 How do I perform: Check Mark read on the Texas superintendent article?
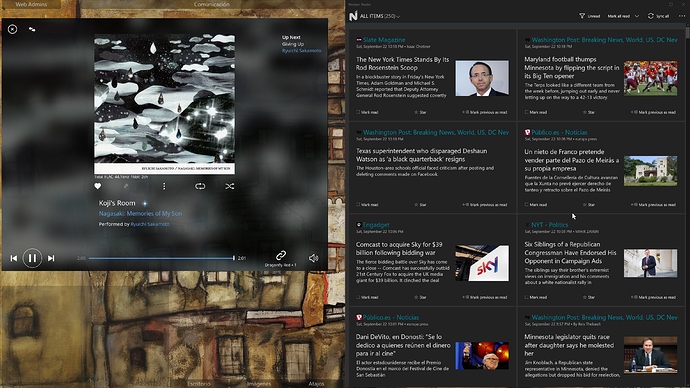(367, 205)
